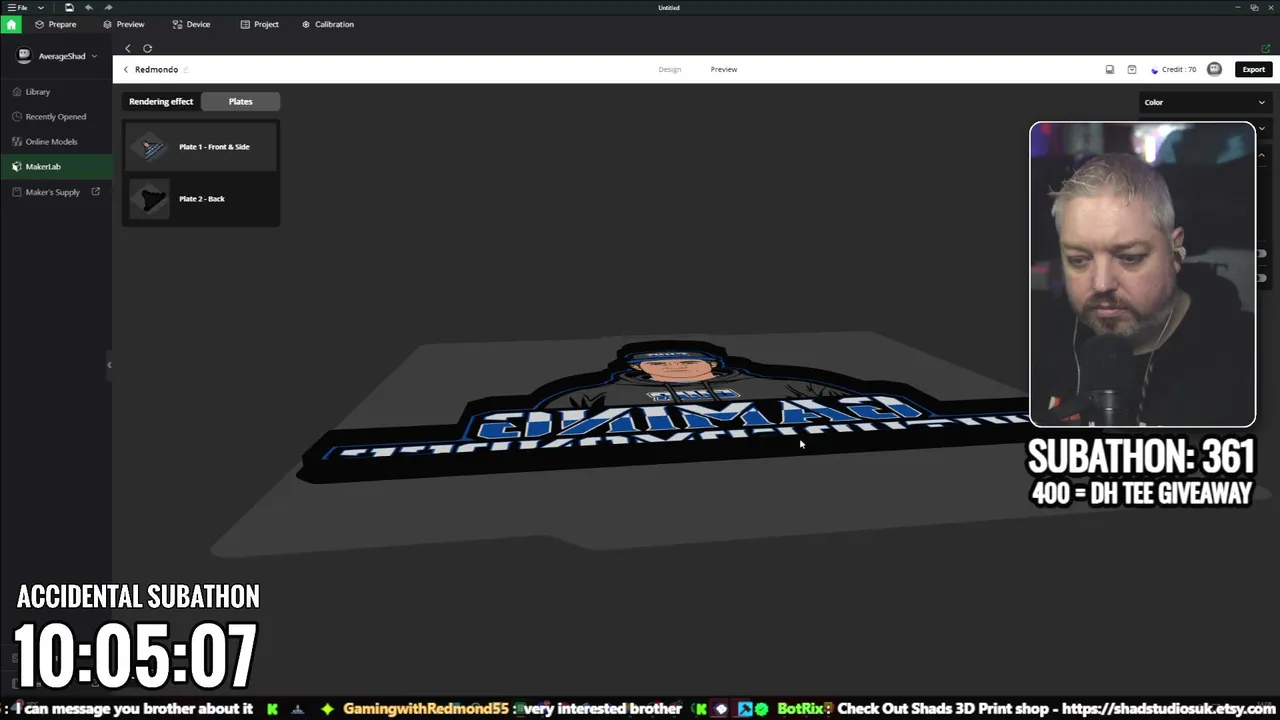
Task: Refresh the MakerLab page
Action: [147, 48]
